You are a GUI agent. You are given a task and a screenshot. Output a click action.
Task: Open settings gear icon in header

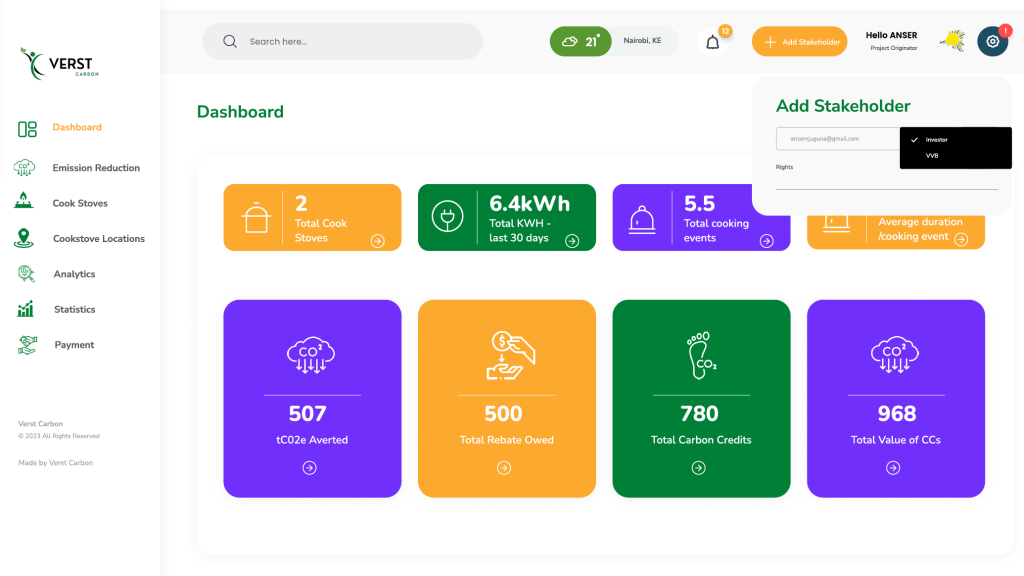[992, 41]
